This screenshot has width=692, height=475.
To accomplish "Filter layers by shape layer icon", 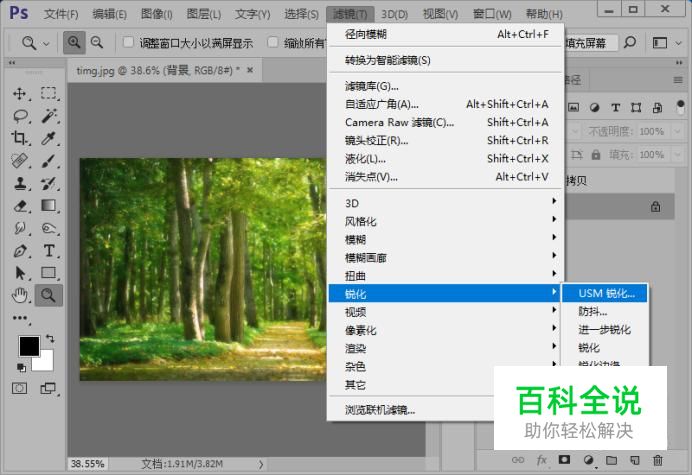I will tap(636, 107).
